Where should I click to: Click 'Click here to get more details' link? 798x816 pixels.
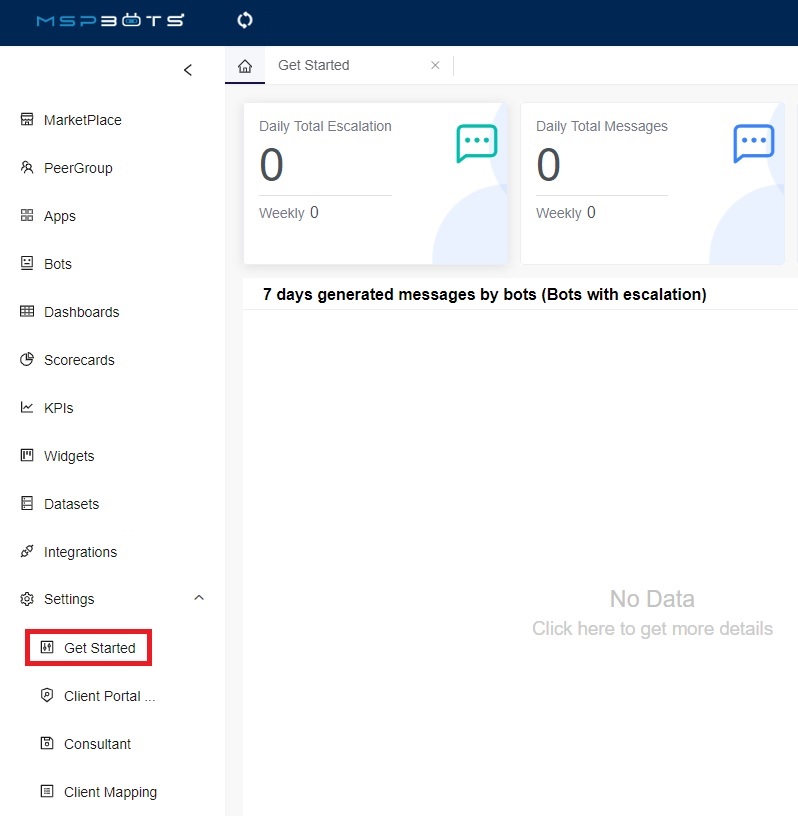[652, 629]
